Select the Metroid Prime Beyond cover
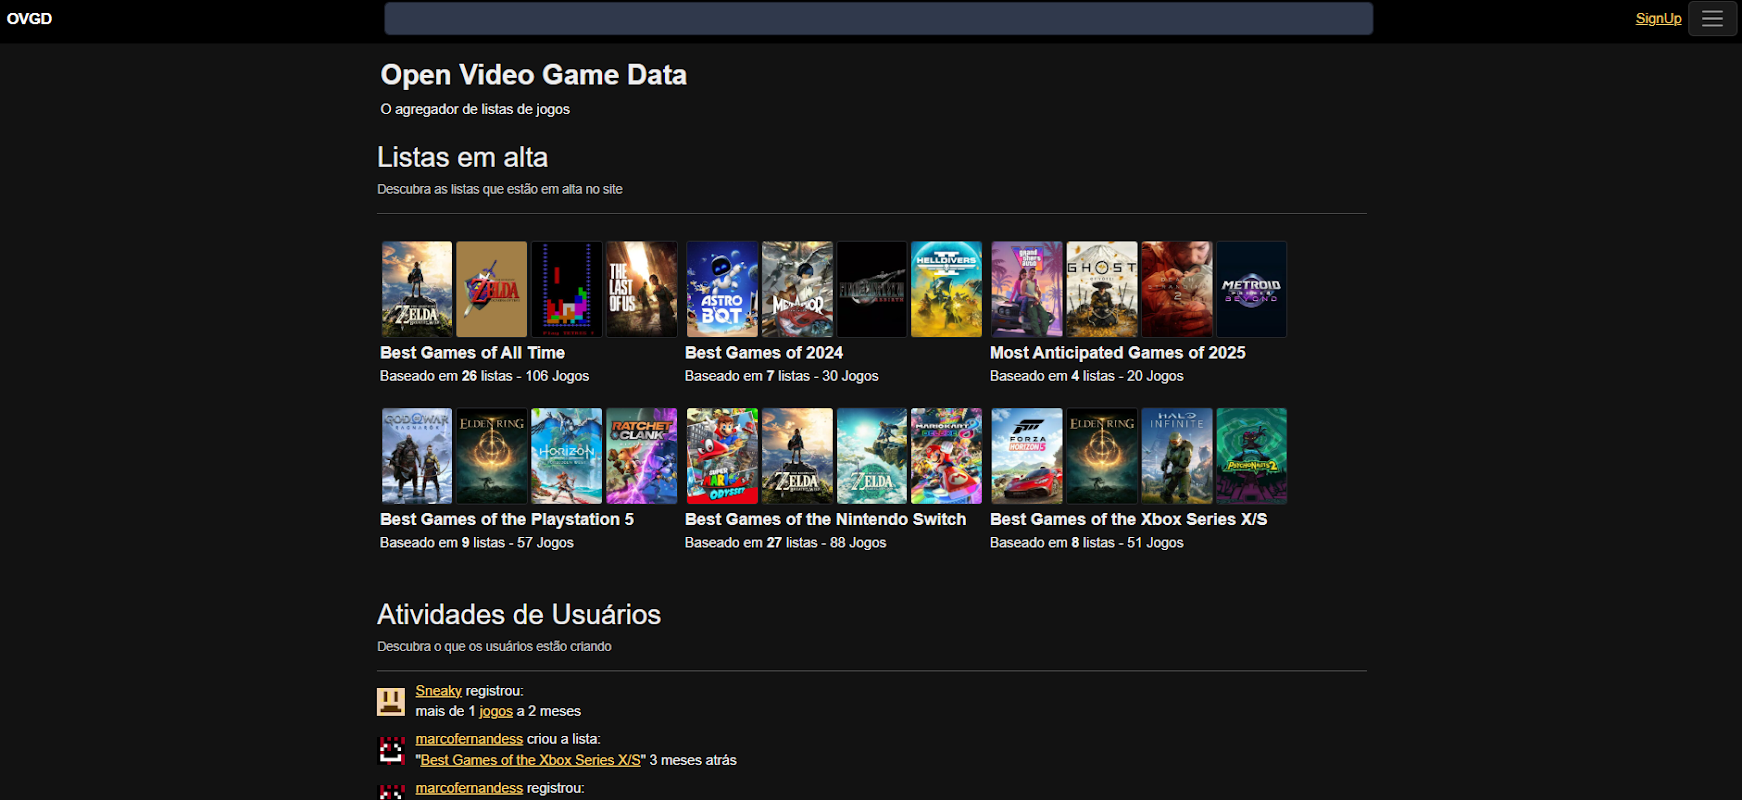 pos(1252,289)
